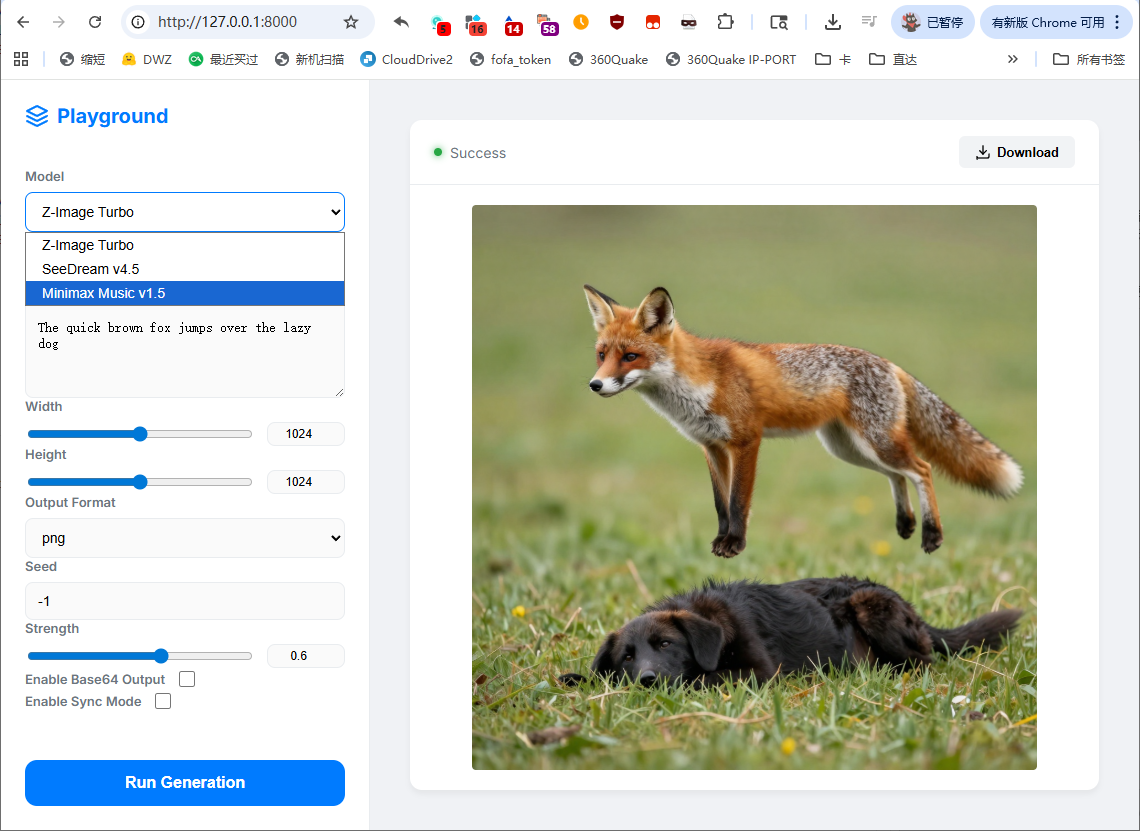Open the Chrome three-dot menu
The height and width of the screenshot is (831, 1140).
pos(1117,22)
